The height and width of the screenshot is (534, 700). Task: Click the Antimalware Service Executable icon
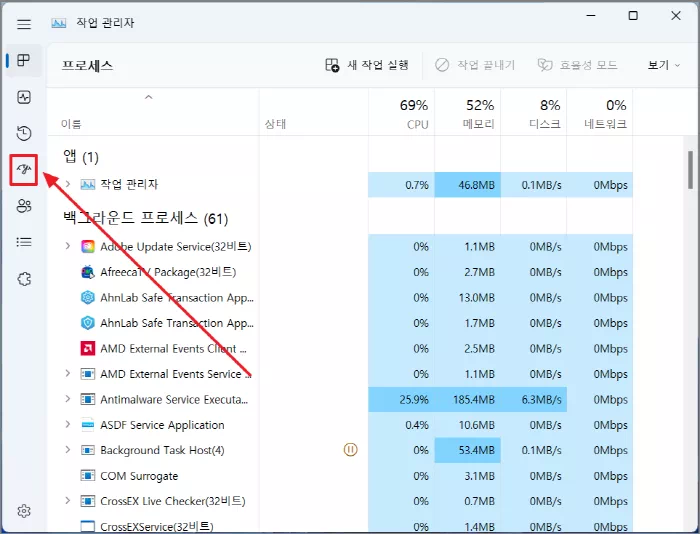pyautogui.click(x=88, y=399)
